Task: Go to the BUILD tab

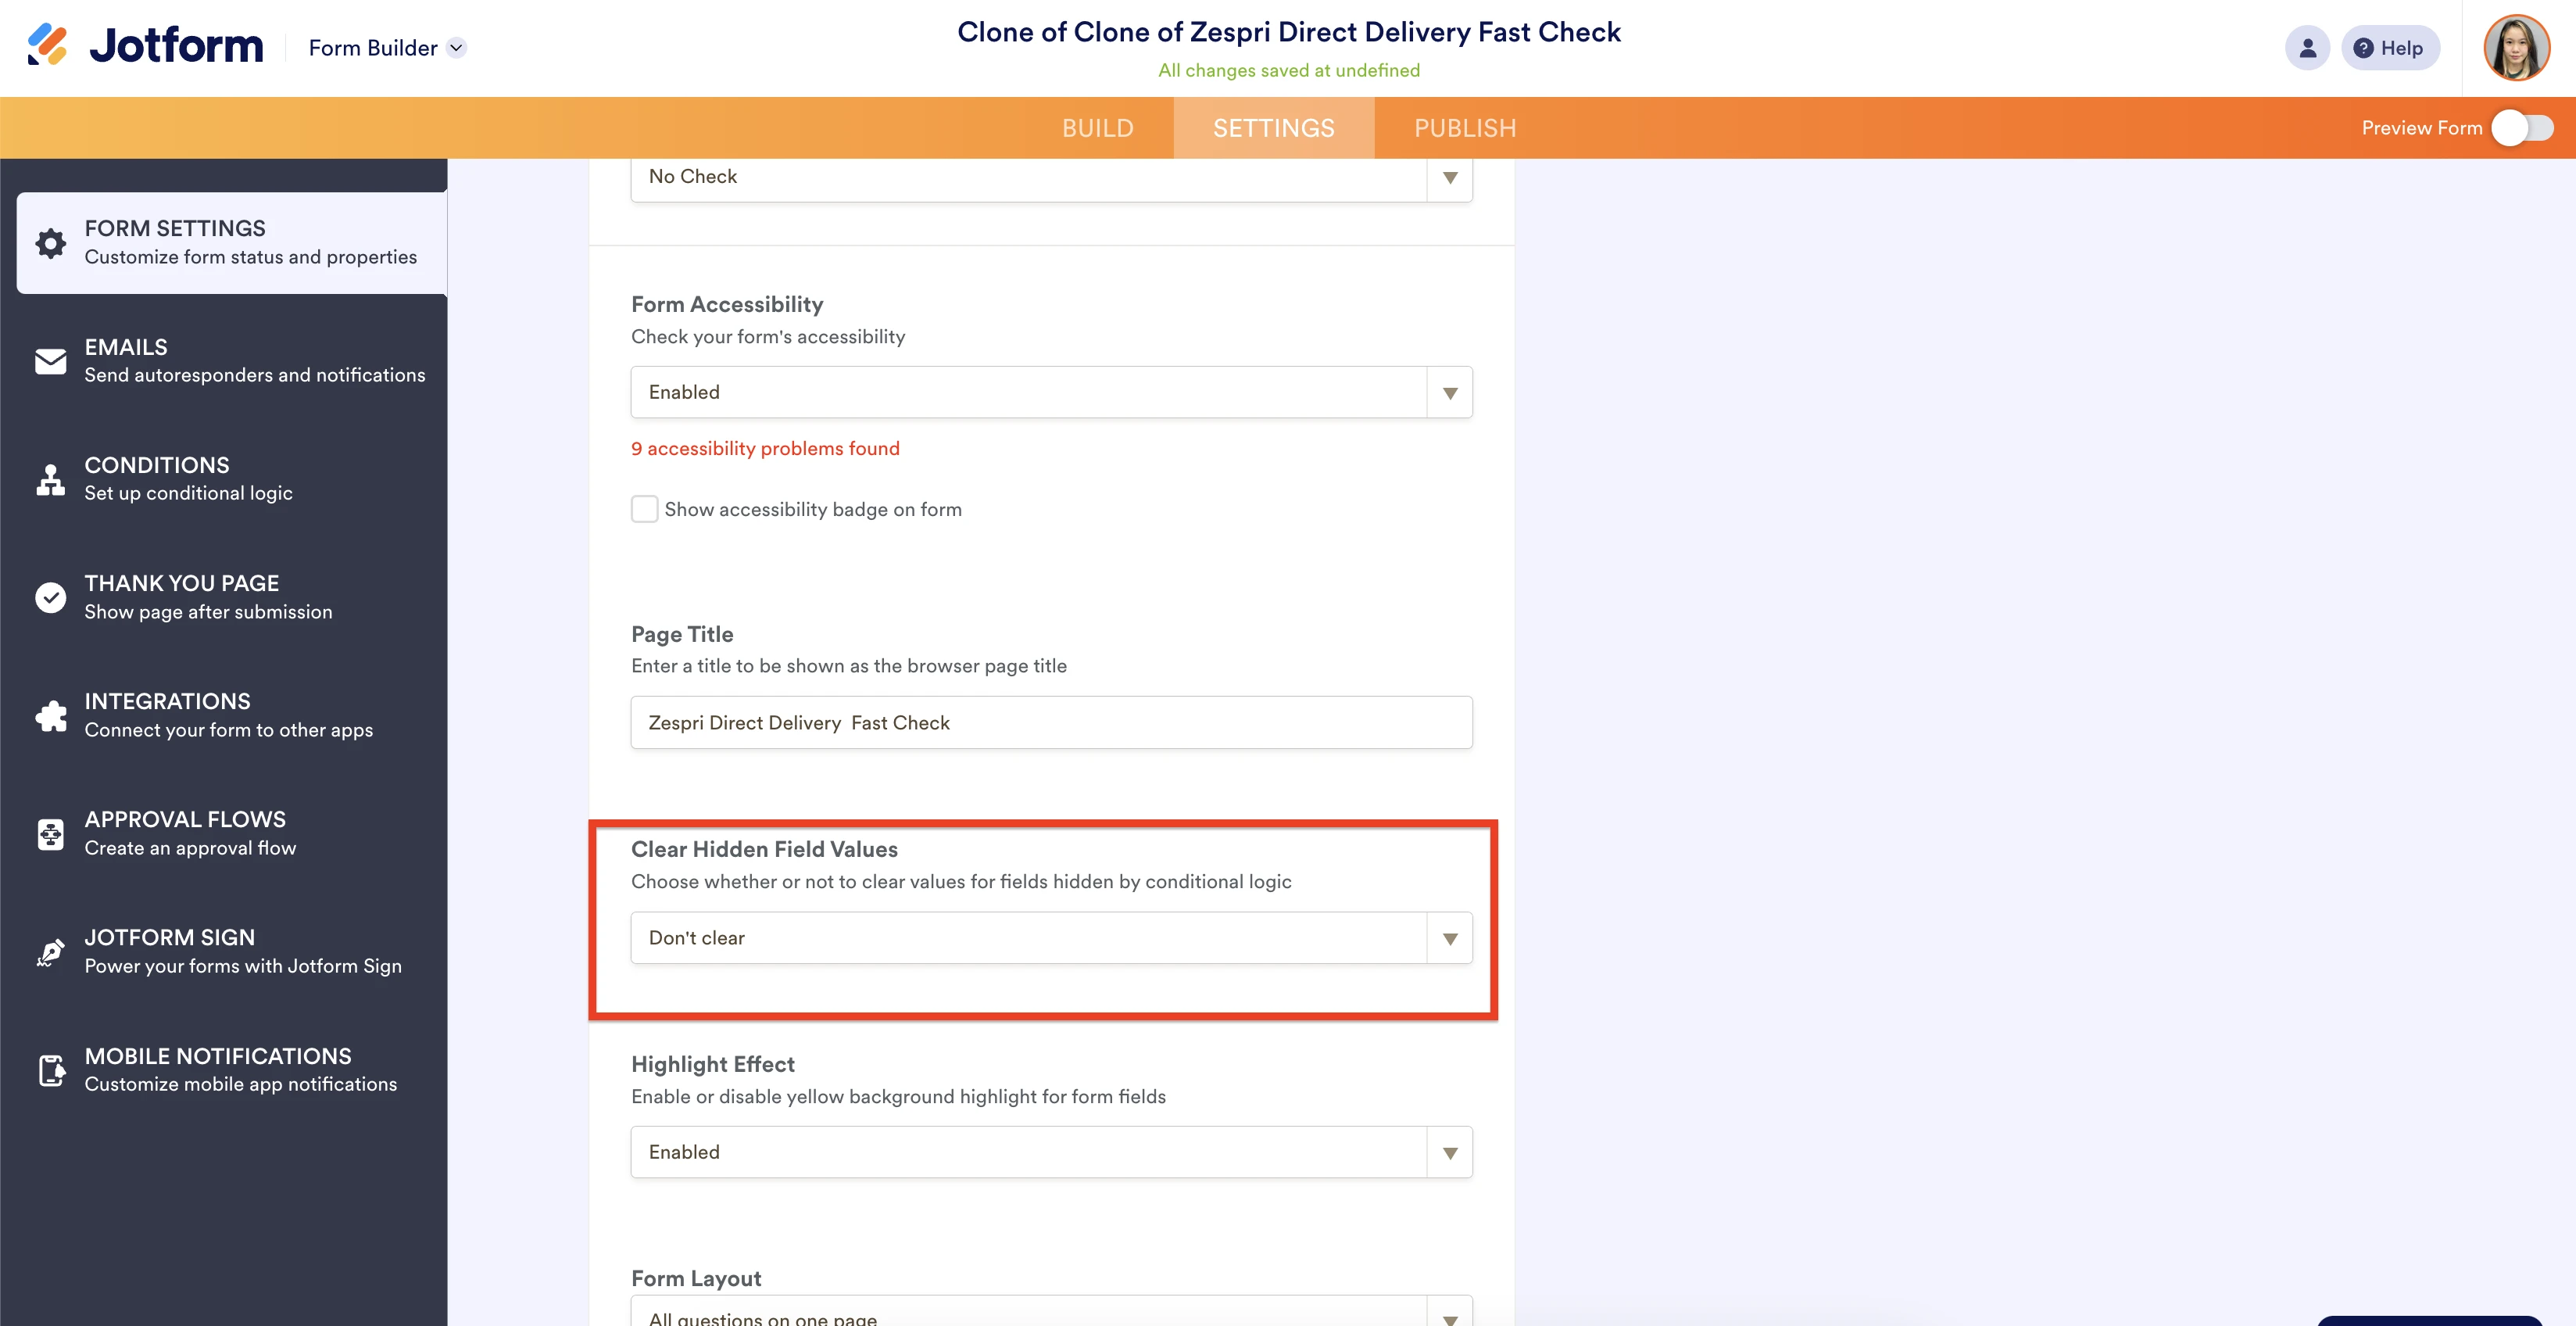Action: click(1097, 127)
